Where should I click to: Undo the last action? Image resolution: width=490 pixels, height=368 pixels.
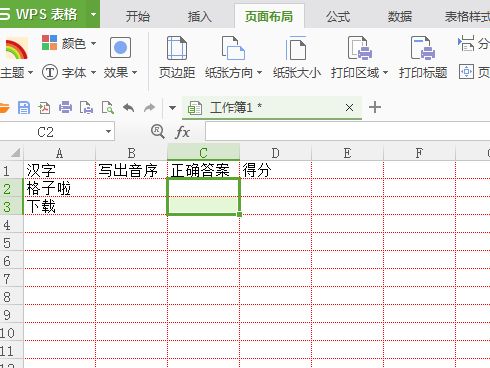coord(129,107)
